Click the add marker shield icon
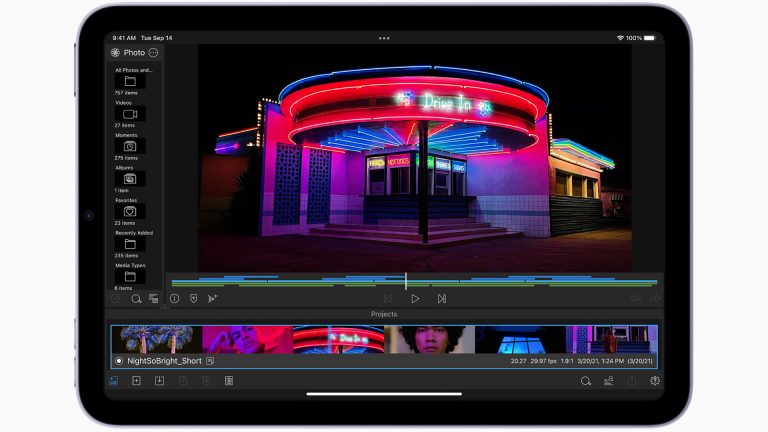 pos(193,298)
